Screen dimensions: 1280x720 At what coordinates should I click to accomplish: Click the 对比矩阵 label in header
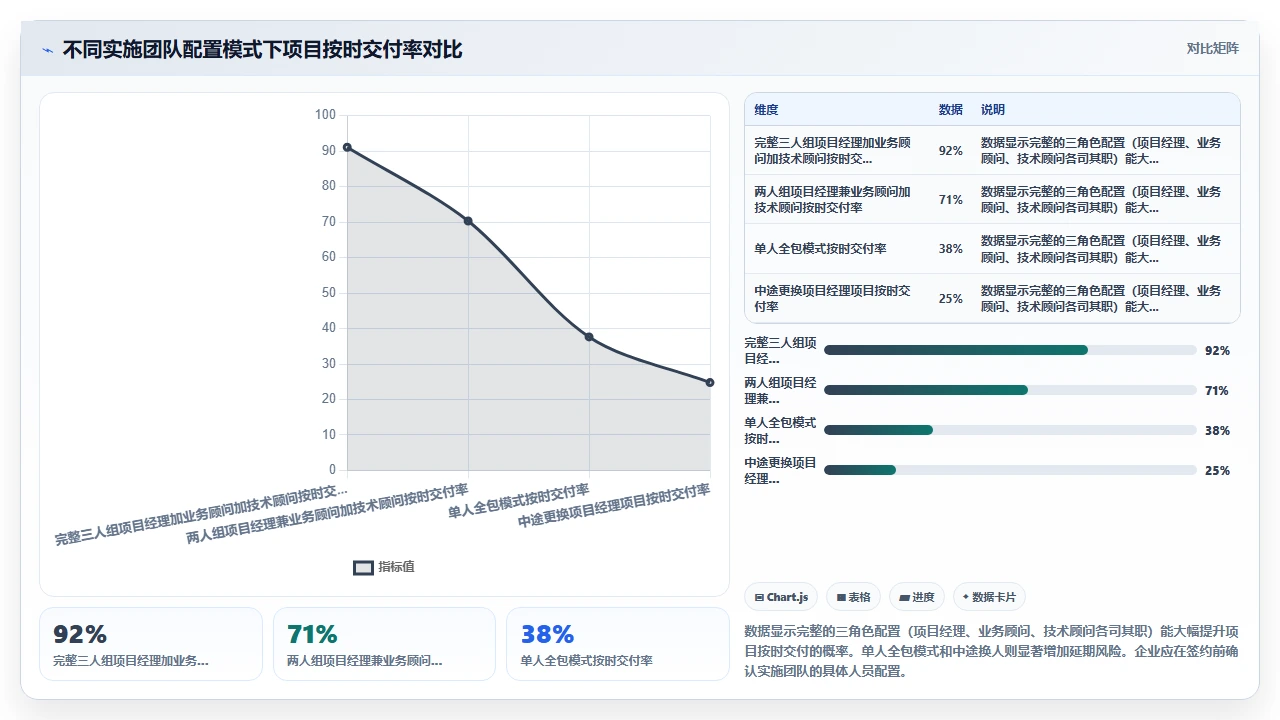pos(1212,48)
